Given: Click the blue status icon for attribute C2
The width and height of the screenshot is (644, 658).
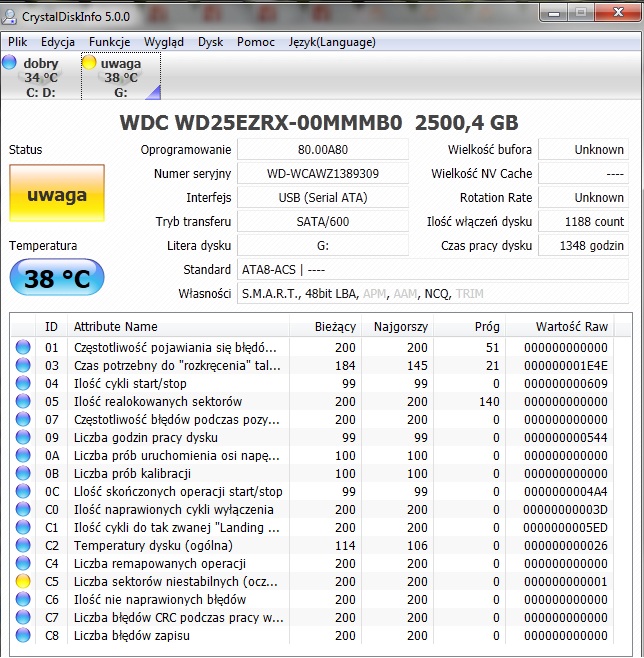Looking at the screenshot, I should tap(23, 546).
